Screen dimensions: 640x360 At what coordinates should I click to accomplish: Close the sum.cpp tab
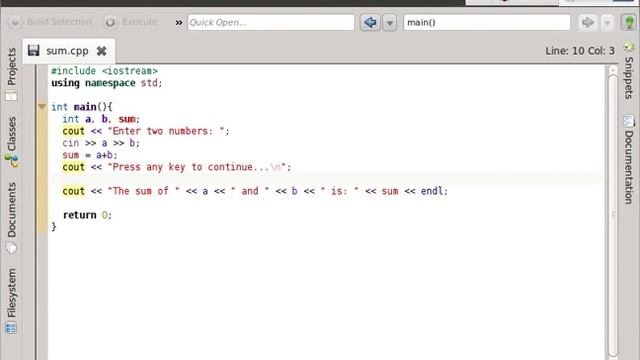click(x=101, y=51)
